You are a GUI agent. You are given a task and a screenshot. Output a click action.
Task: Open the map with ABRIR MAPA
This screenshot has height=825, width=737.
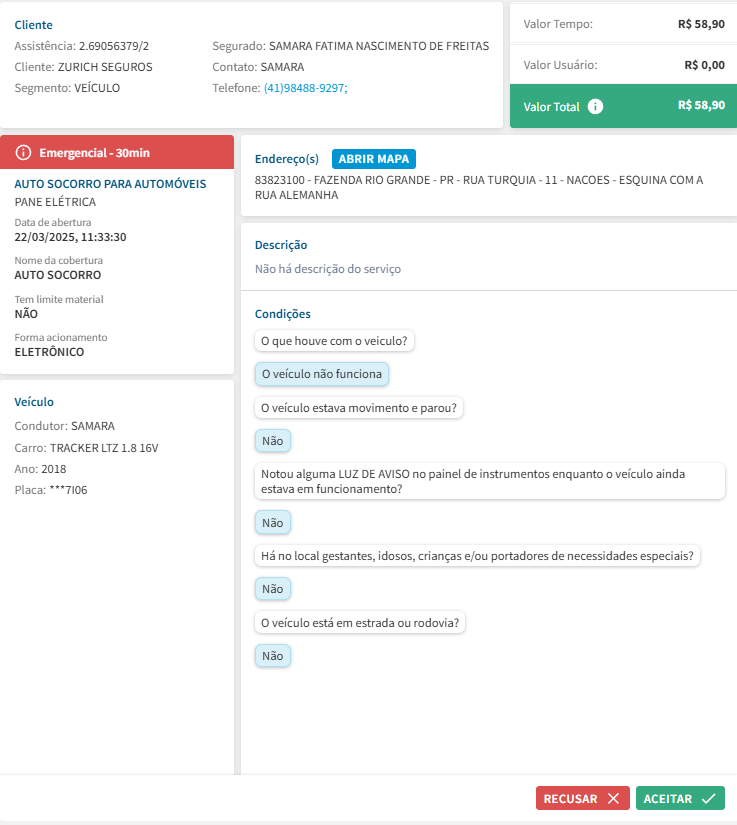click(x=373, y=159)
